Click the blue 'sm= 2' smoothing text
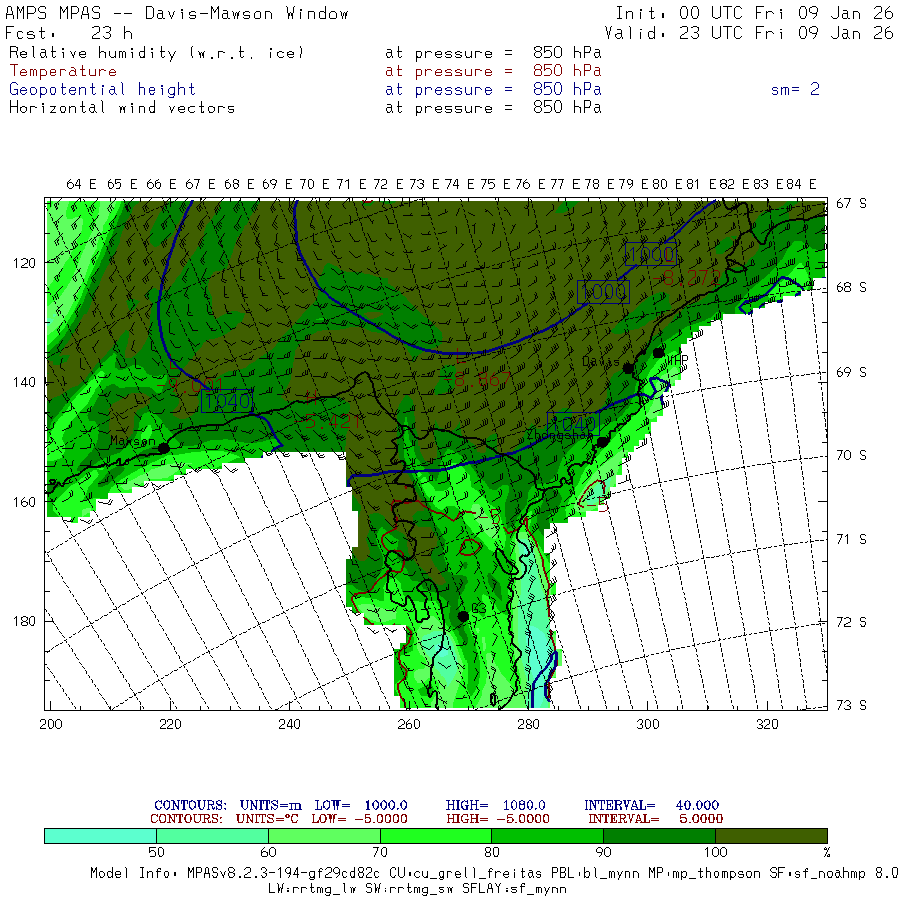Viewport: 900px width, 900px height. pos(795,89)
